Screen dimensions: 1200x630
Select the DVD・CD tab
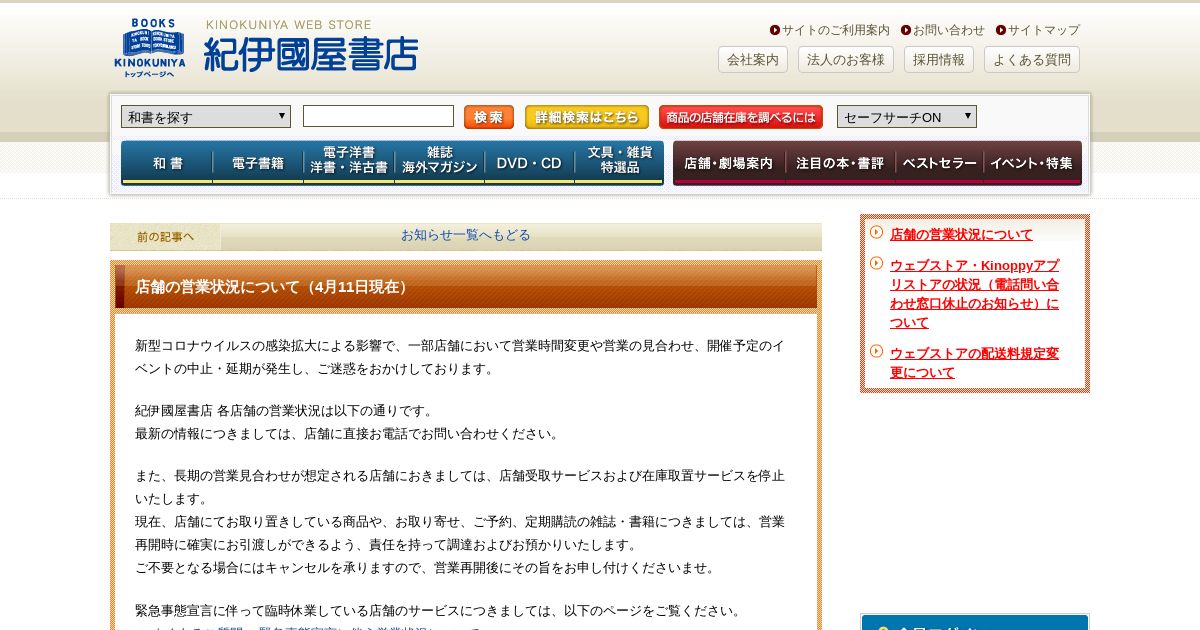530,163
